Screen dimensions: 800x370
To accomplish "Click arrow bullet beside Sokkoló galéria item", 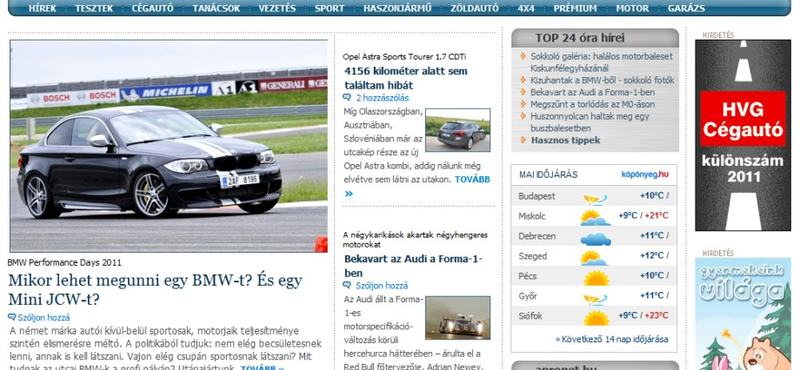I will tap(523, 56).
